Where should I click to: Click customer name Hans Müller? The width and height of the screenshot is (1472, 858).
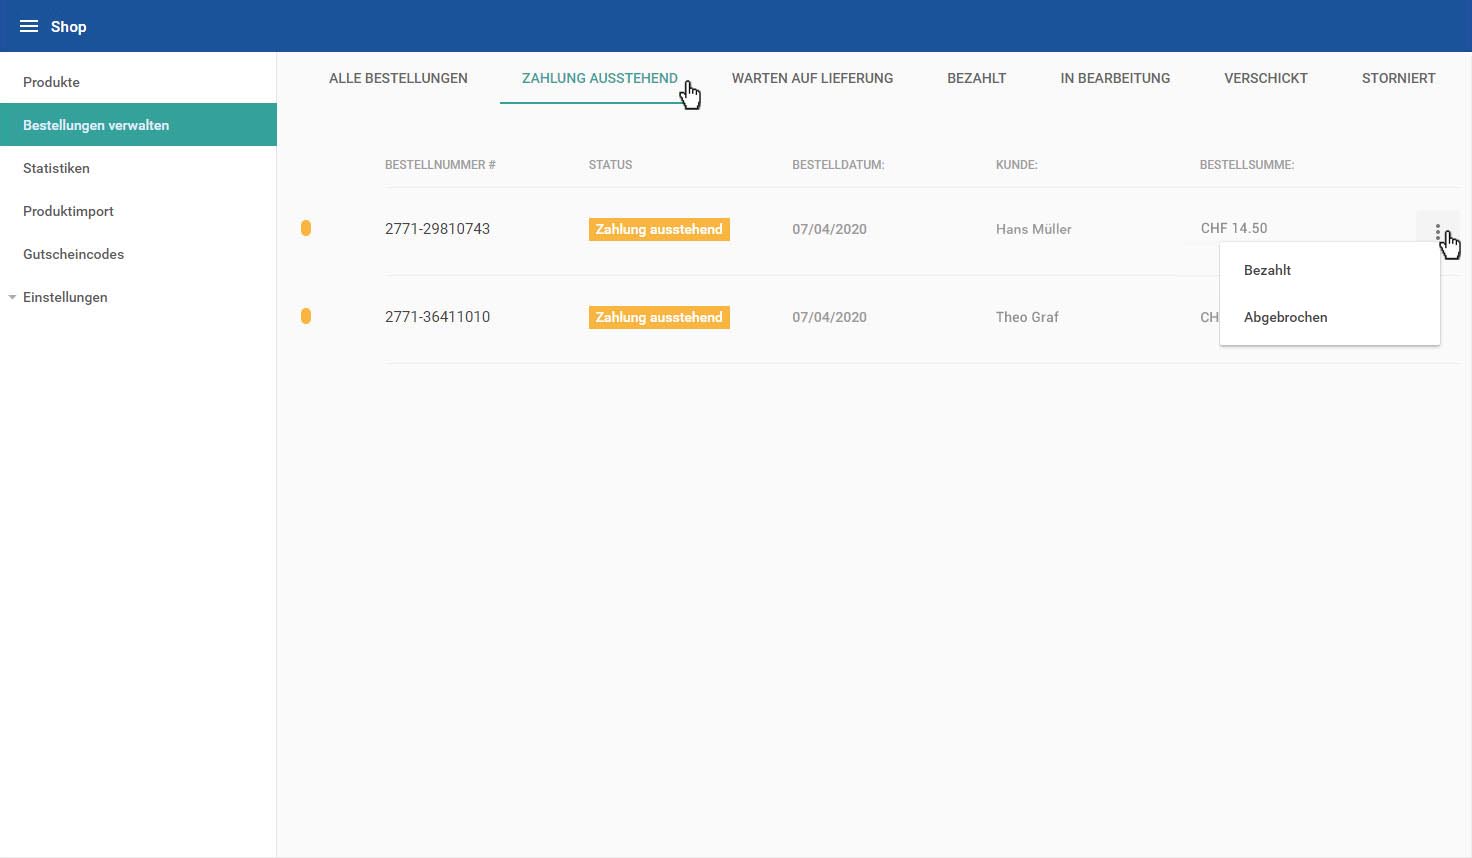pyautogui.click(x=1033, y=229)
